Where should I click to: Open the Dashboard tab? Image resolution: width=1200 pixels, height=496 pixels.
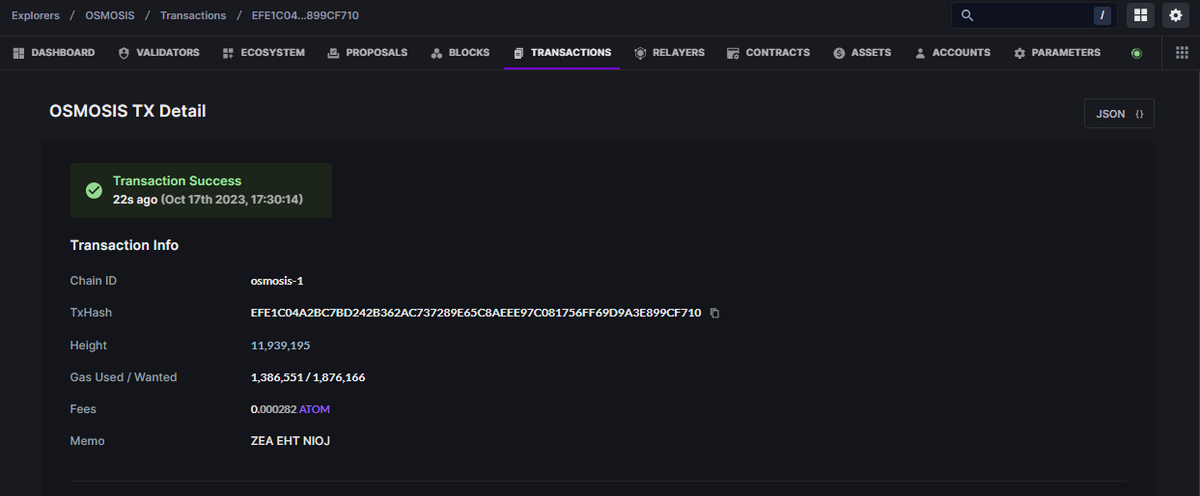(54, 52)
